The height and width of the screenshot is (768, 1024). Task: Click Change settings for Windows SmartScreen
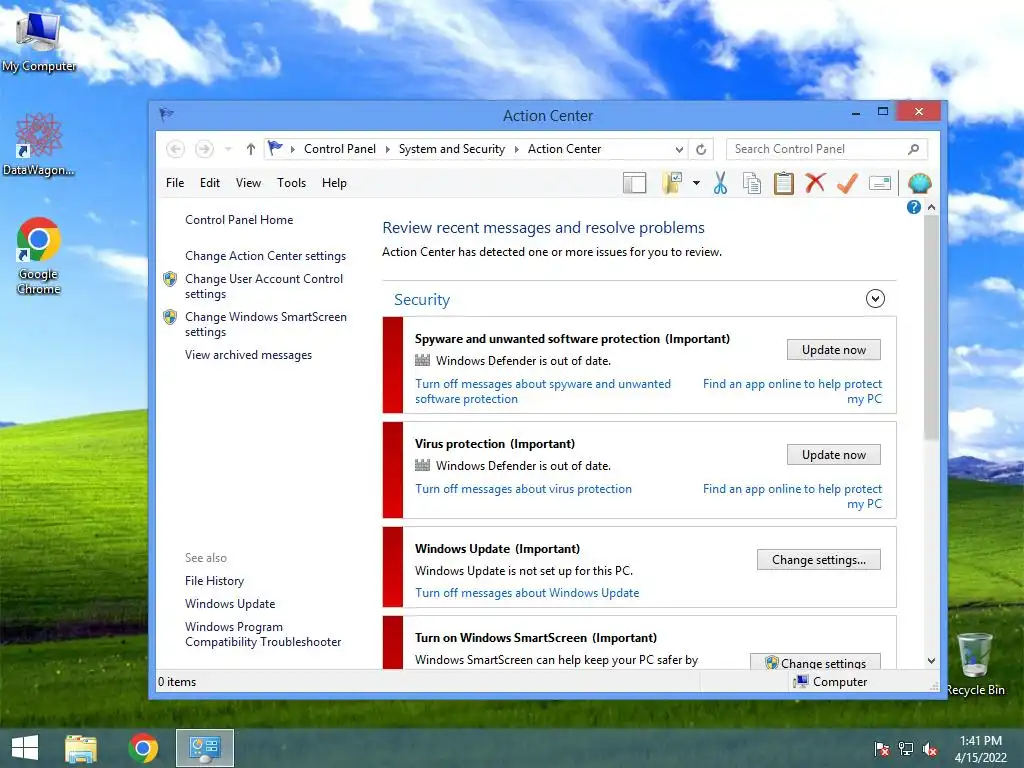815,662
